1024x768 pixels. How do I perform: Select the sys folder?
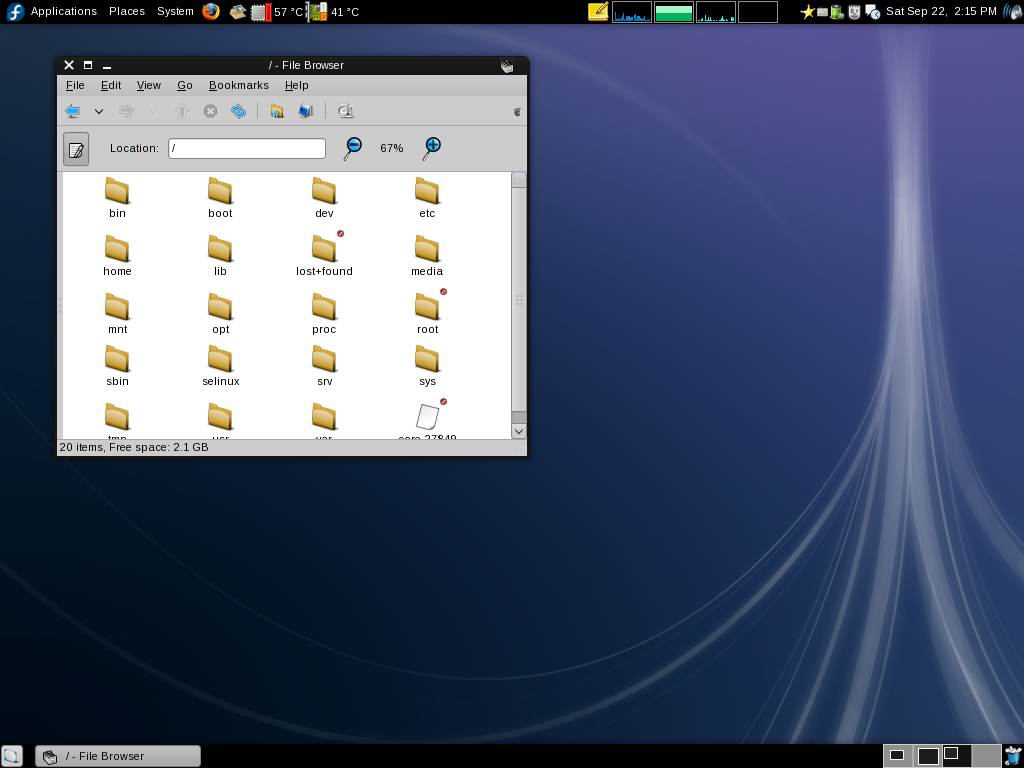point(427,366)
